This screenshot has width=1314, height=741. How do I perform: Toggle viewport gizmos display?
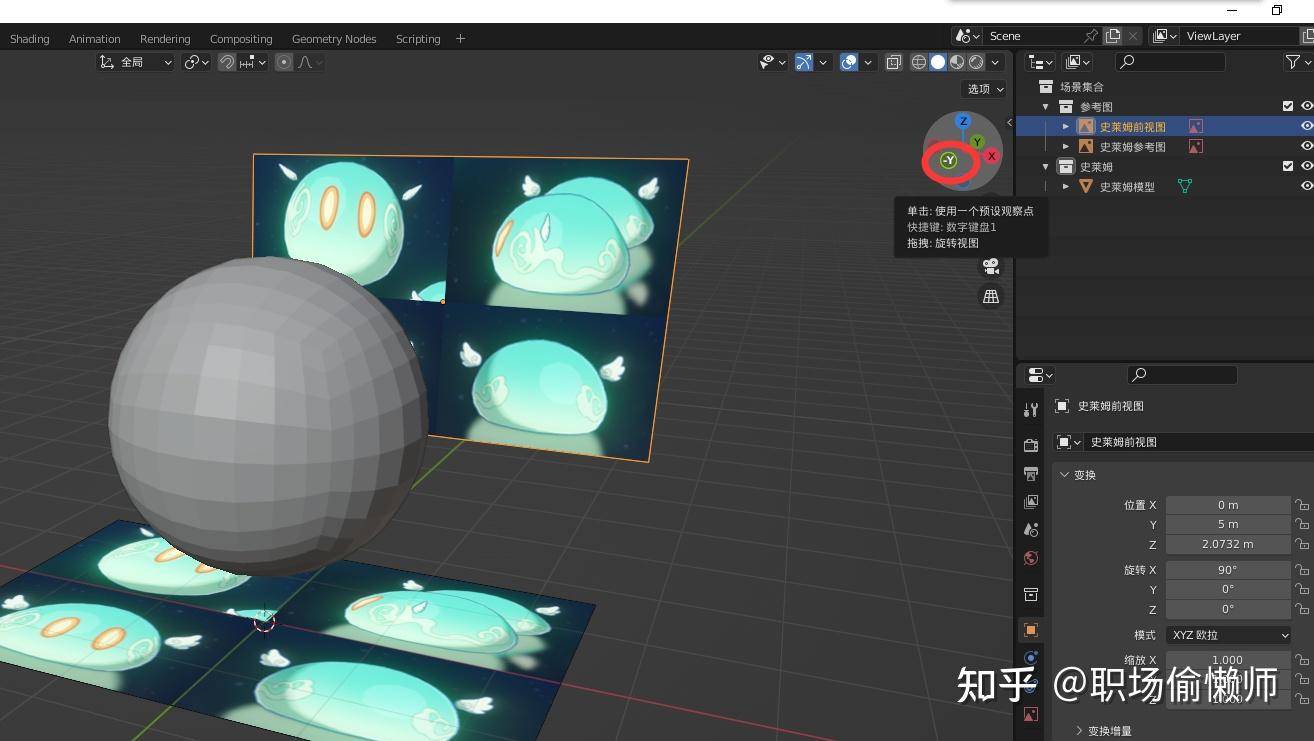[x=804, y=62]
